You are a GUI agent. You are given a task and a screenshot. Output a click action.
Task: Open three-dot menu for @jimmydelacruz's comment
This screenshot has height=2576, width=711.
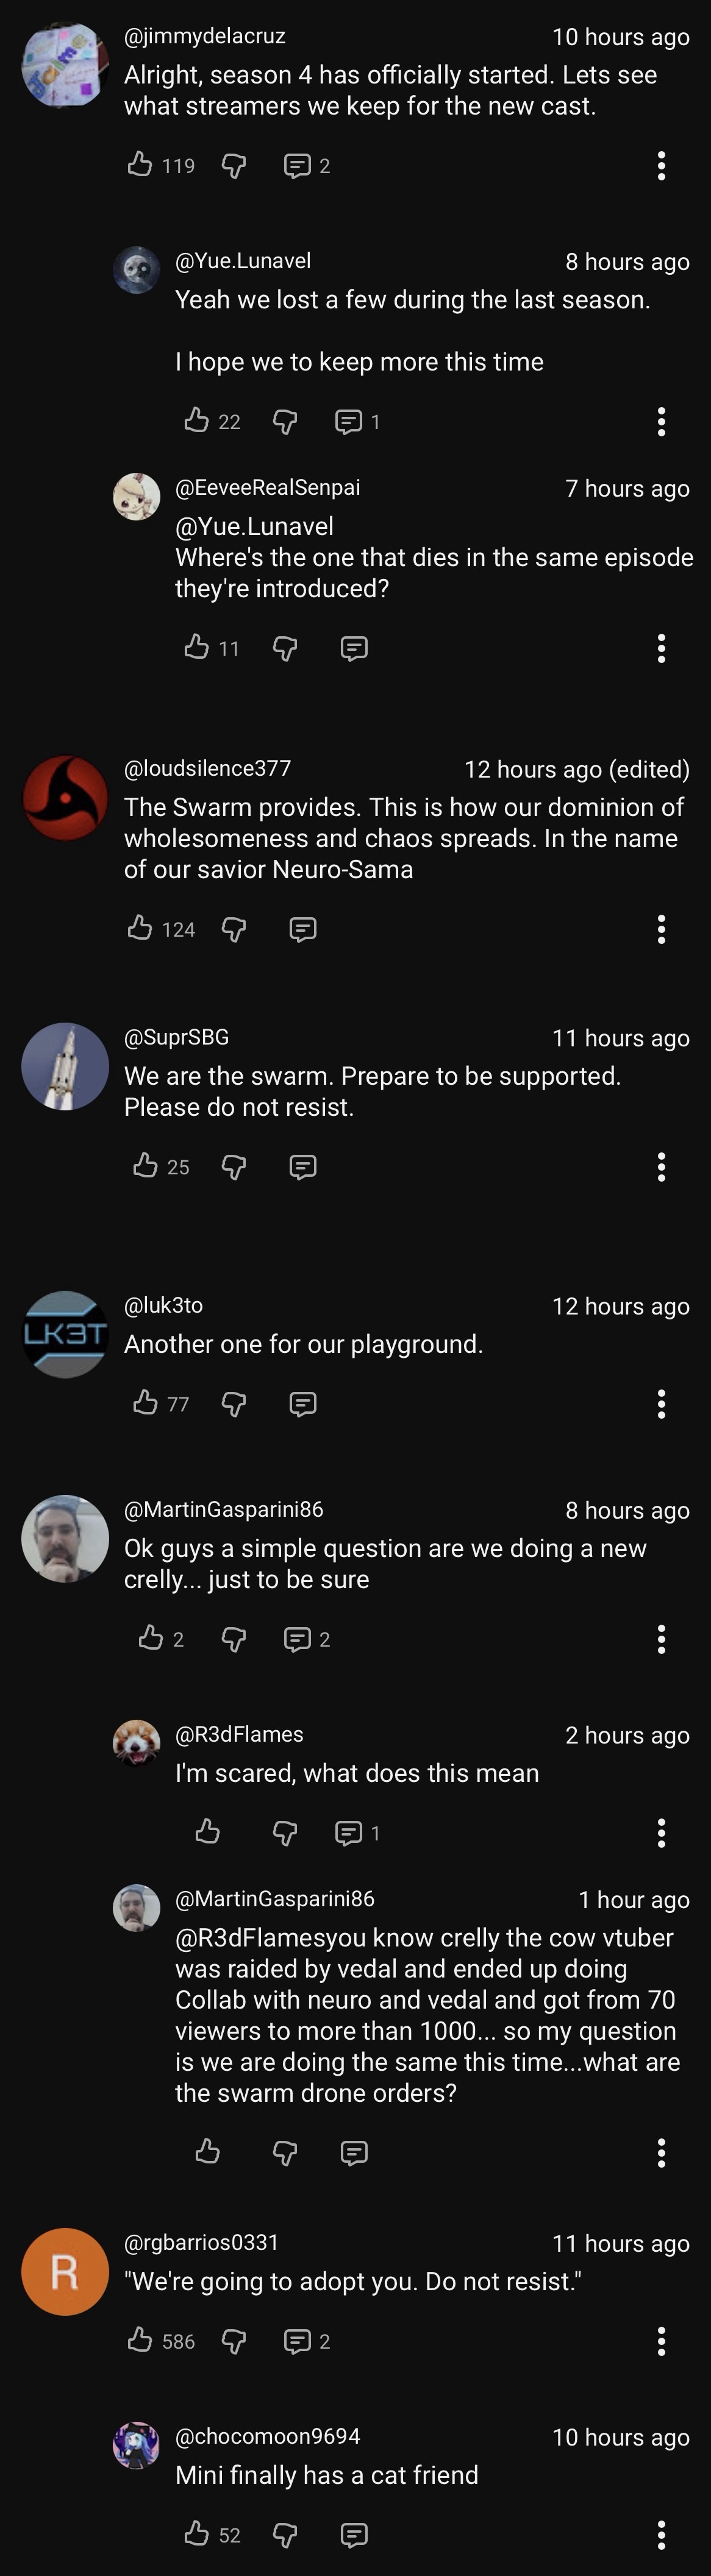[661, 165]
